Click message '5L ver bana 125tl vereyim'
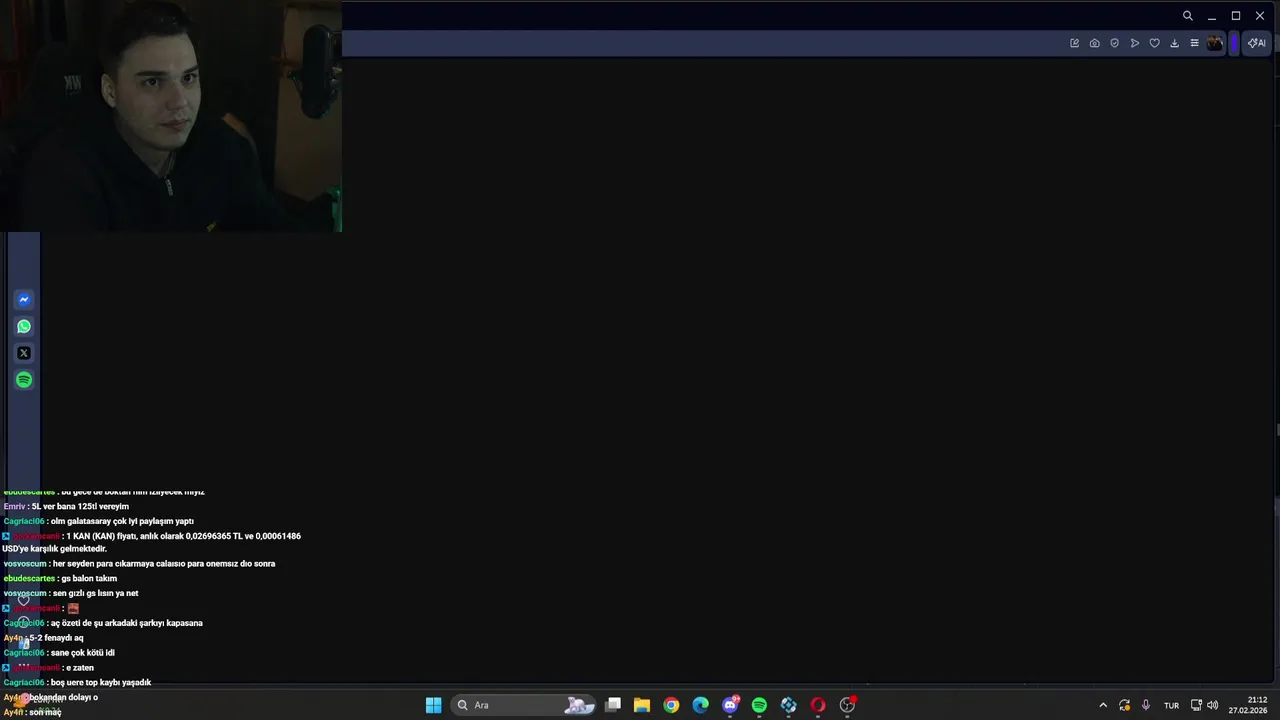The width and height of the screenshot is (1280, 720). coord(80,507)
